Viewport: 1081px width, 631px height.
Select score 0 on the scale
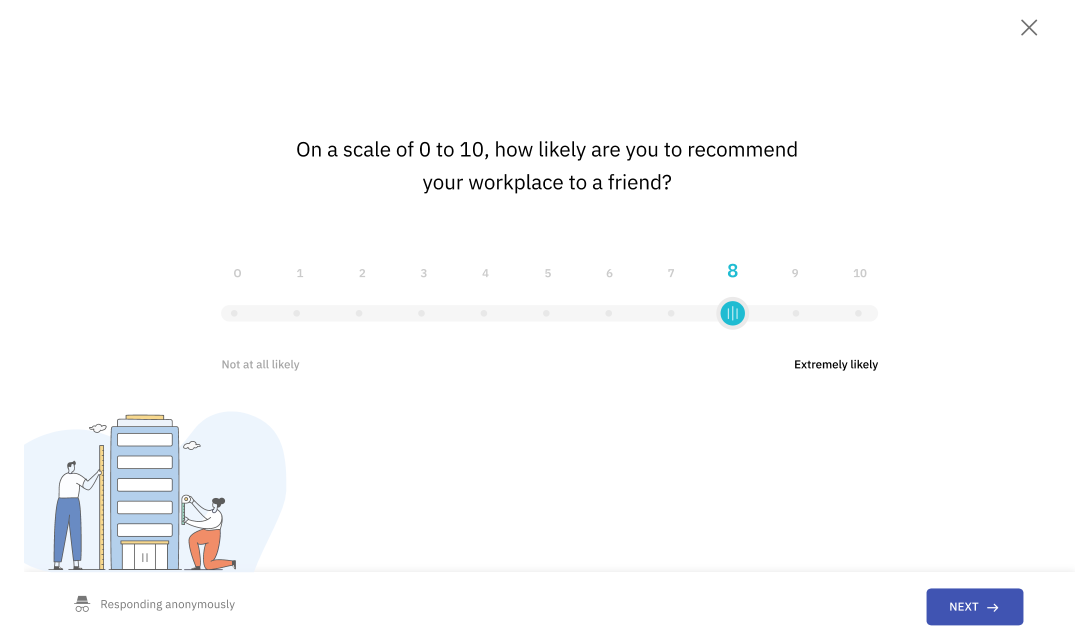[x=237, y=273]
